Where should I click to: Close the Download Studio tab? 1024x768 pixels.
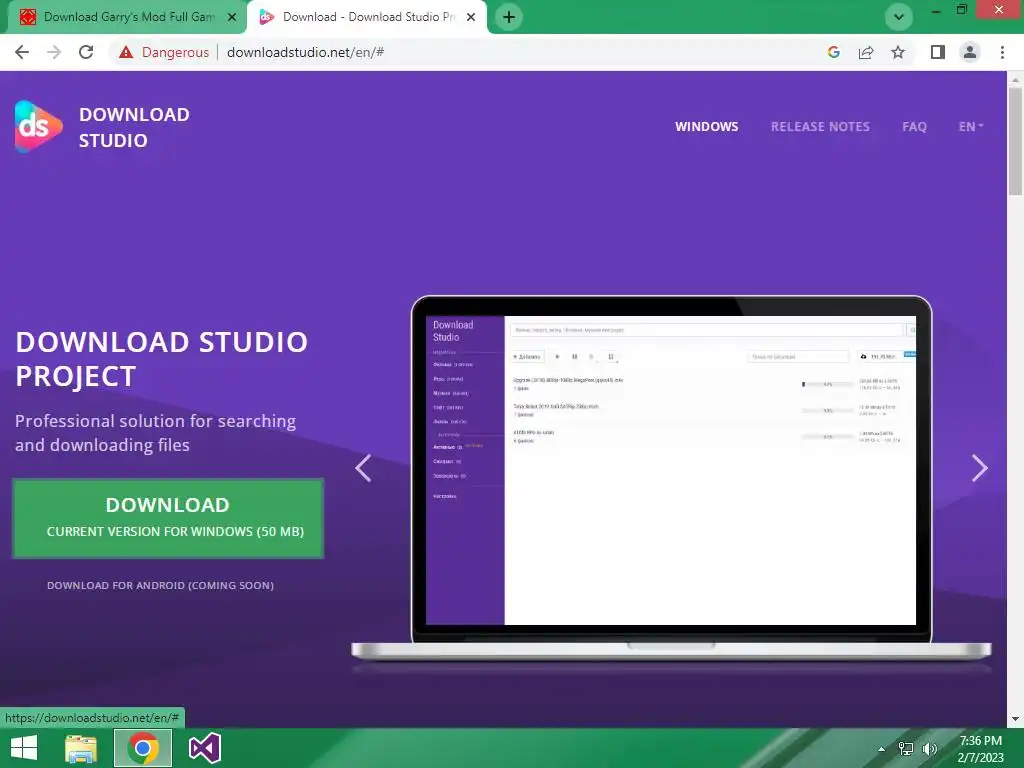point(471,17)
